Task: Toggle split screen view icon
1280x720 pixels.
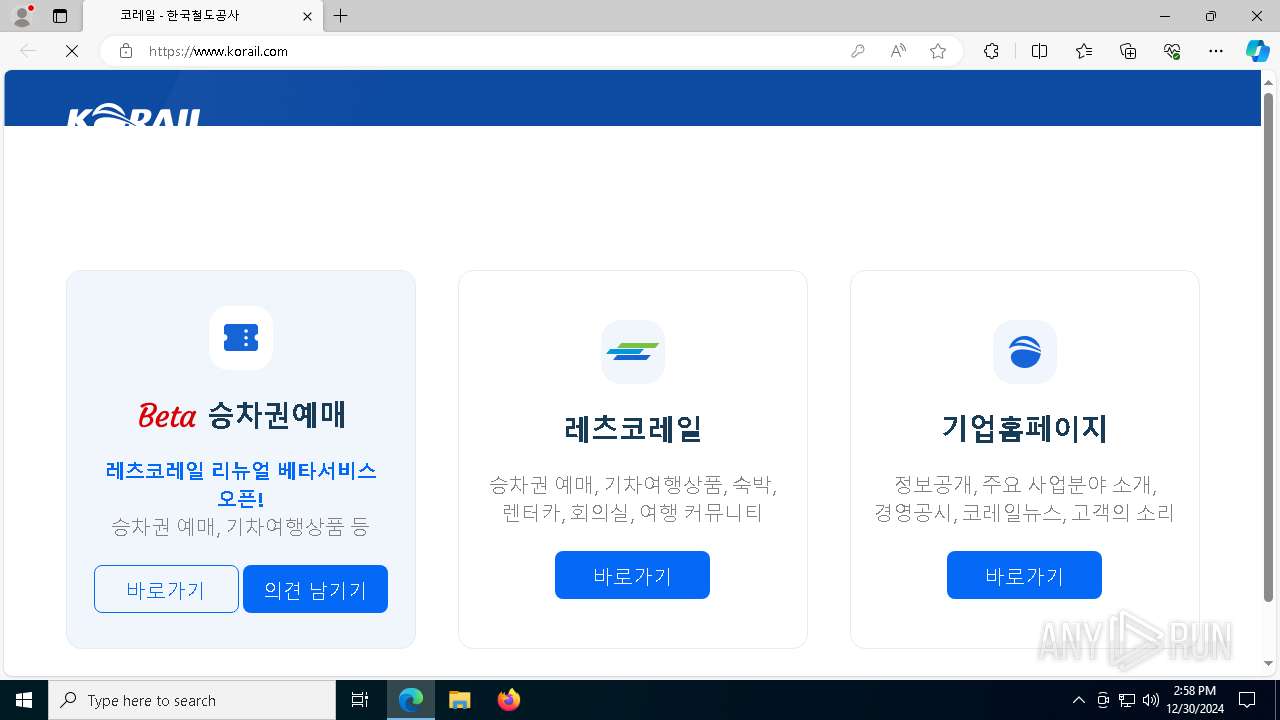Action: tap(1039, 51)
